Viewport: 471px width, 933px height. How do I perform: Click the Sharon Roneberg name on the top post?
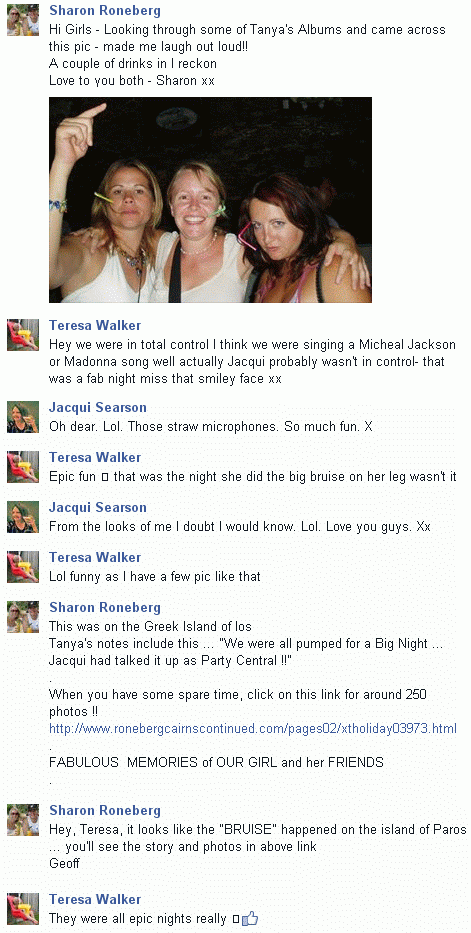(x=105, y=11)
